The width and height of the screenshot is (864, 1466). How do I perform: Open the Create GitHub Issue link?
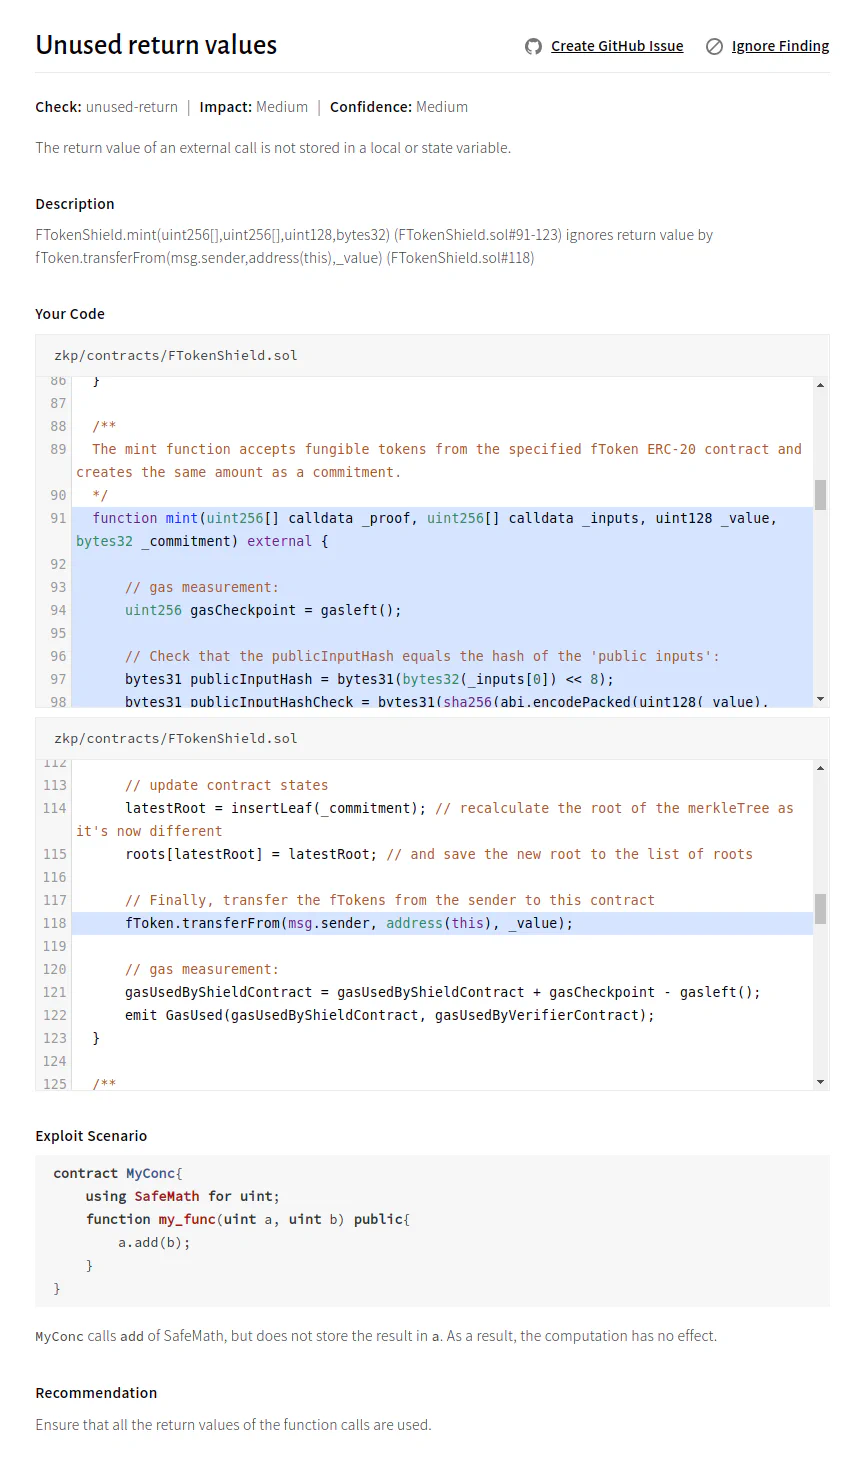pos(617,46)
